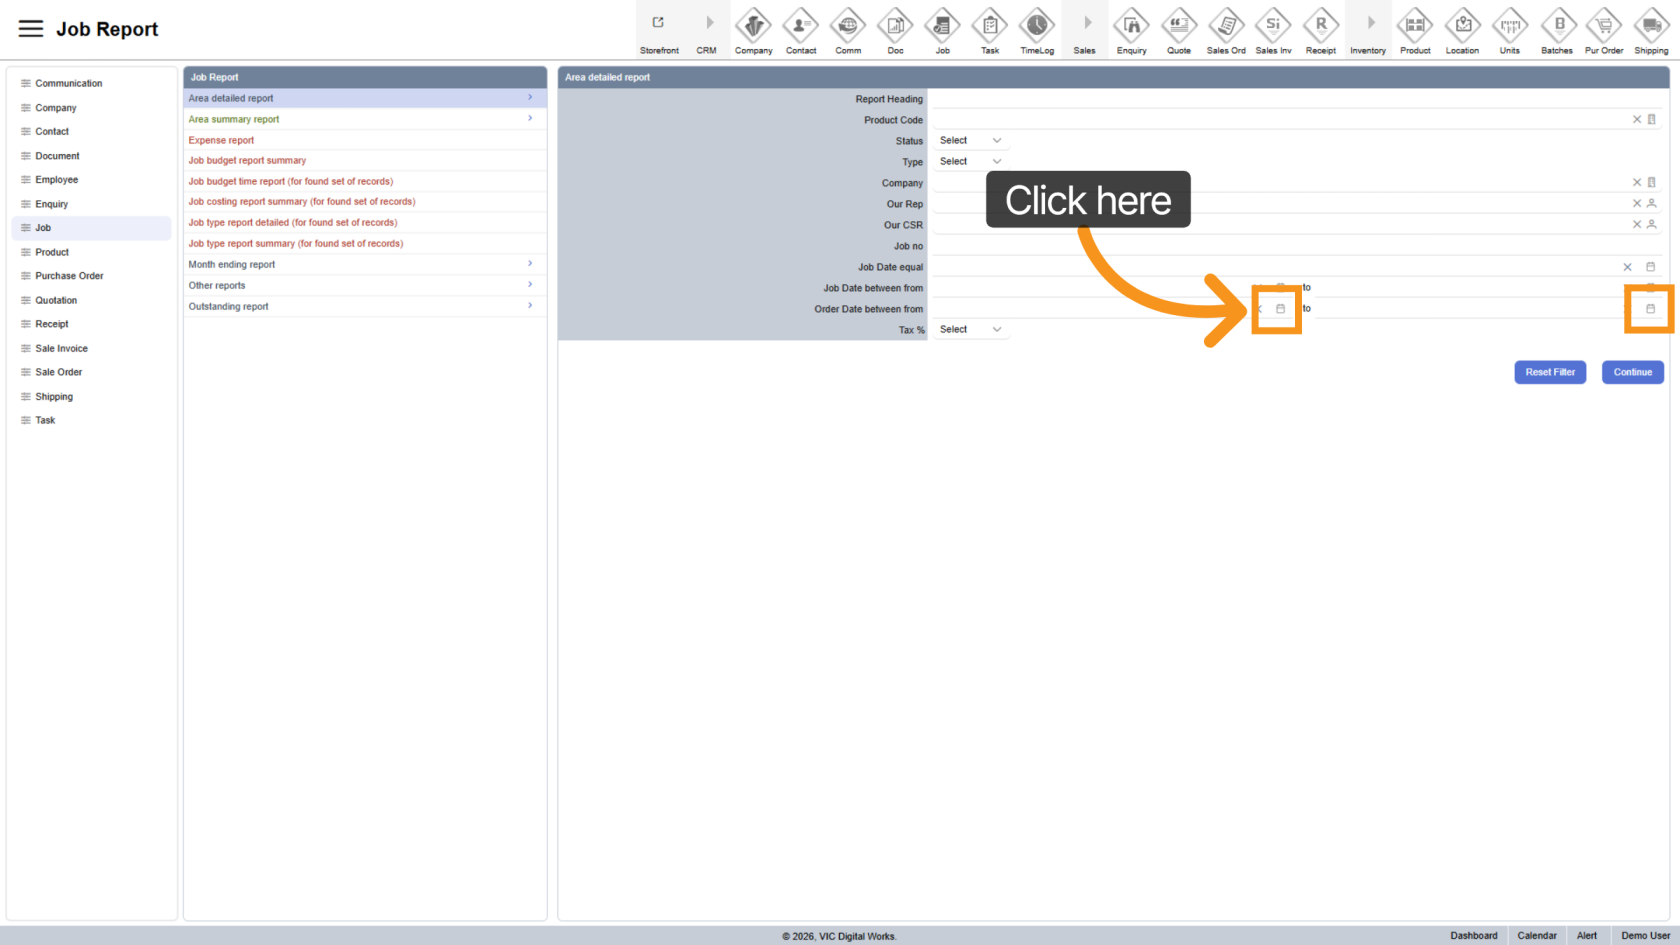
Task: Open person lookup for Our Rep field
Action: pos(1652,204)
